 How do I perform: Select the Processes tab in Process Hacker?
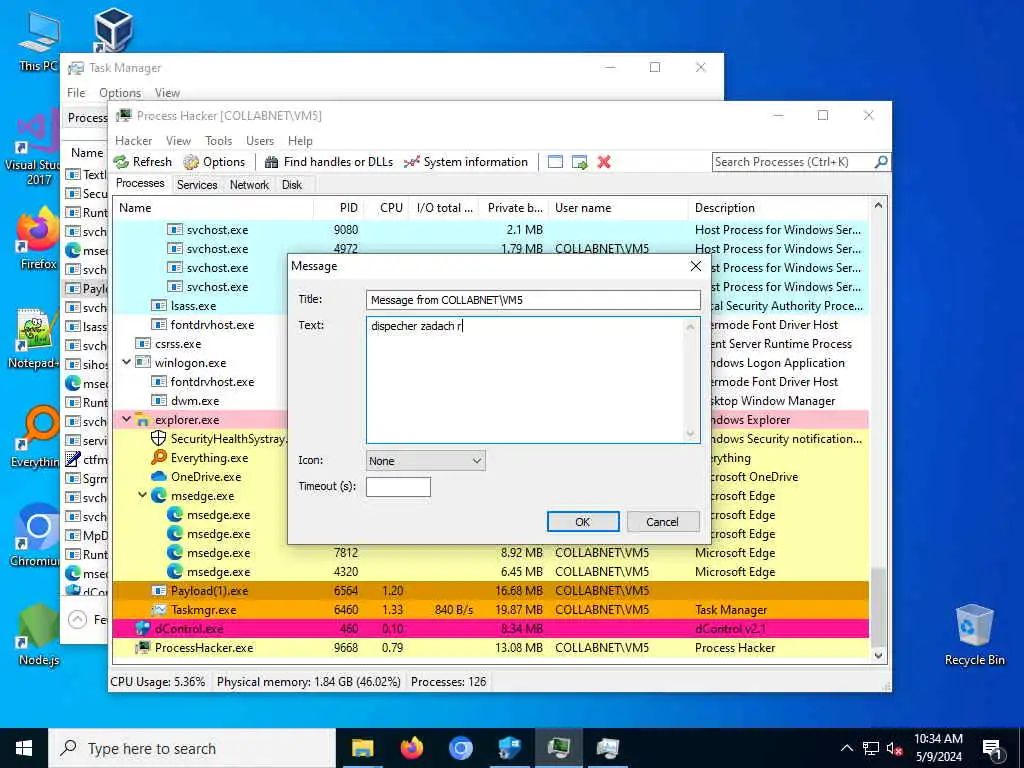point(140,184)
